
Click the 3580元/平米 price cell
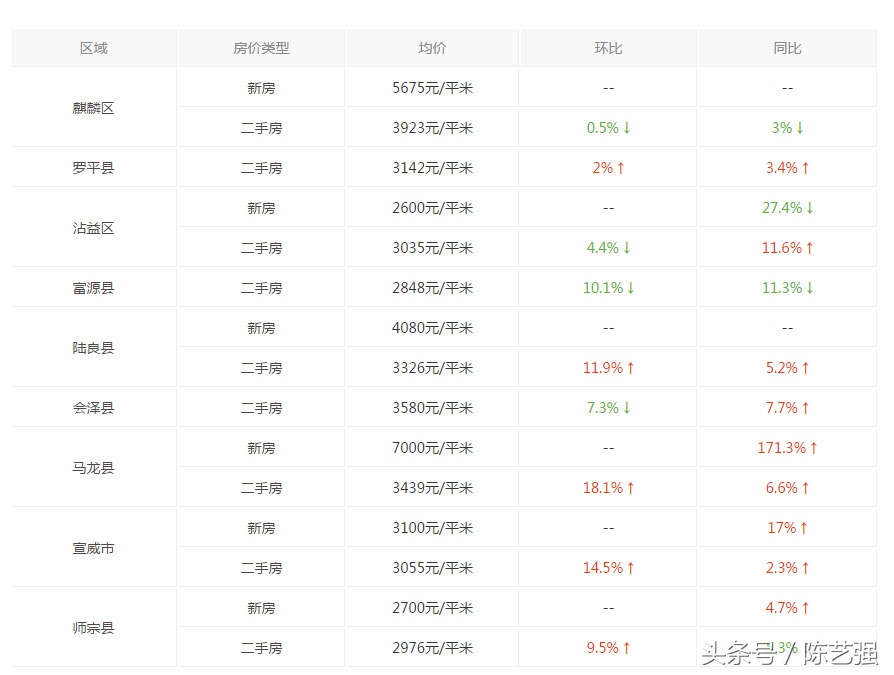click(x=432, y=408)
